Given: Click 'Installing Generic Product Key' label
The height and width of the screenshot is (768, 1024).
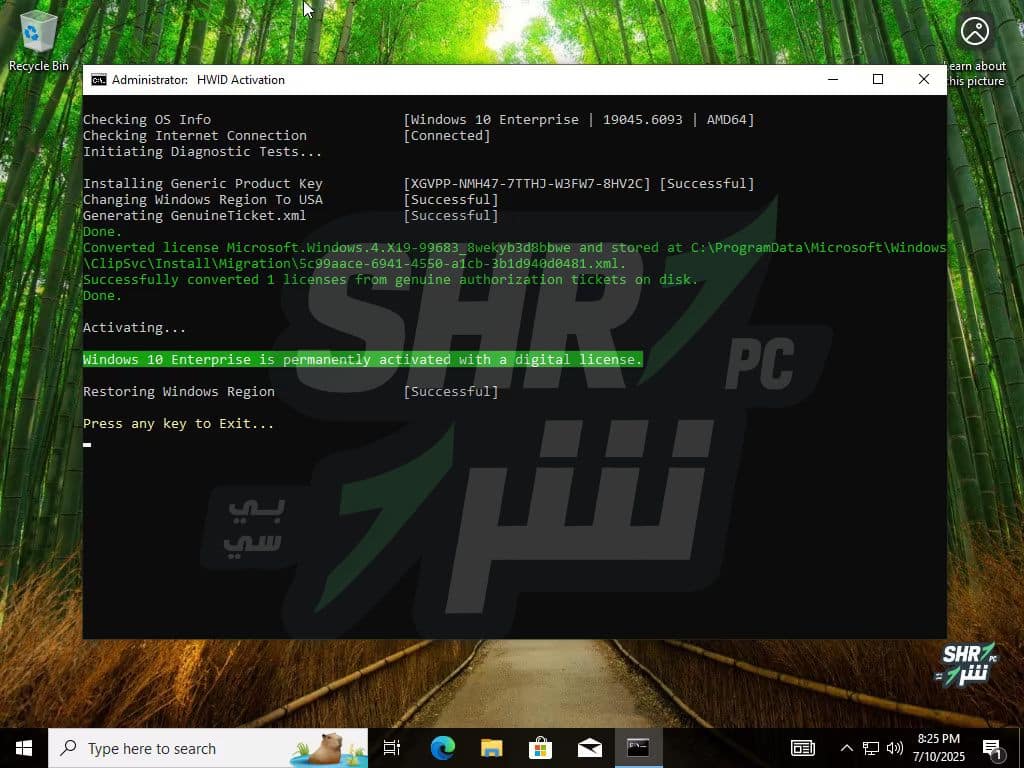Looking at the screenshot, I should tap(203, 184).
